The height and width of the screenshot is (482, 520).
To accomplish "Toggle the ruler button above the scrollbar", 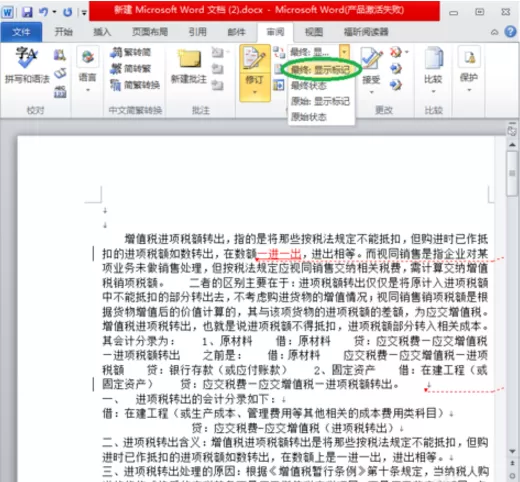I will point(511,130).
